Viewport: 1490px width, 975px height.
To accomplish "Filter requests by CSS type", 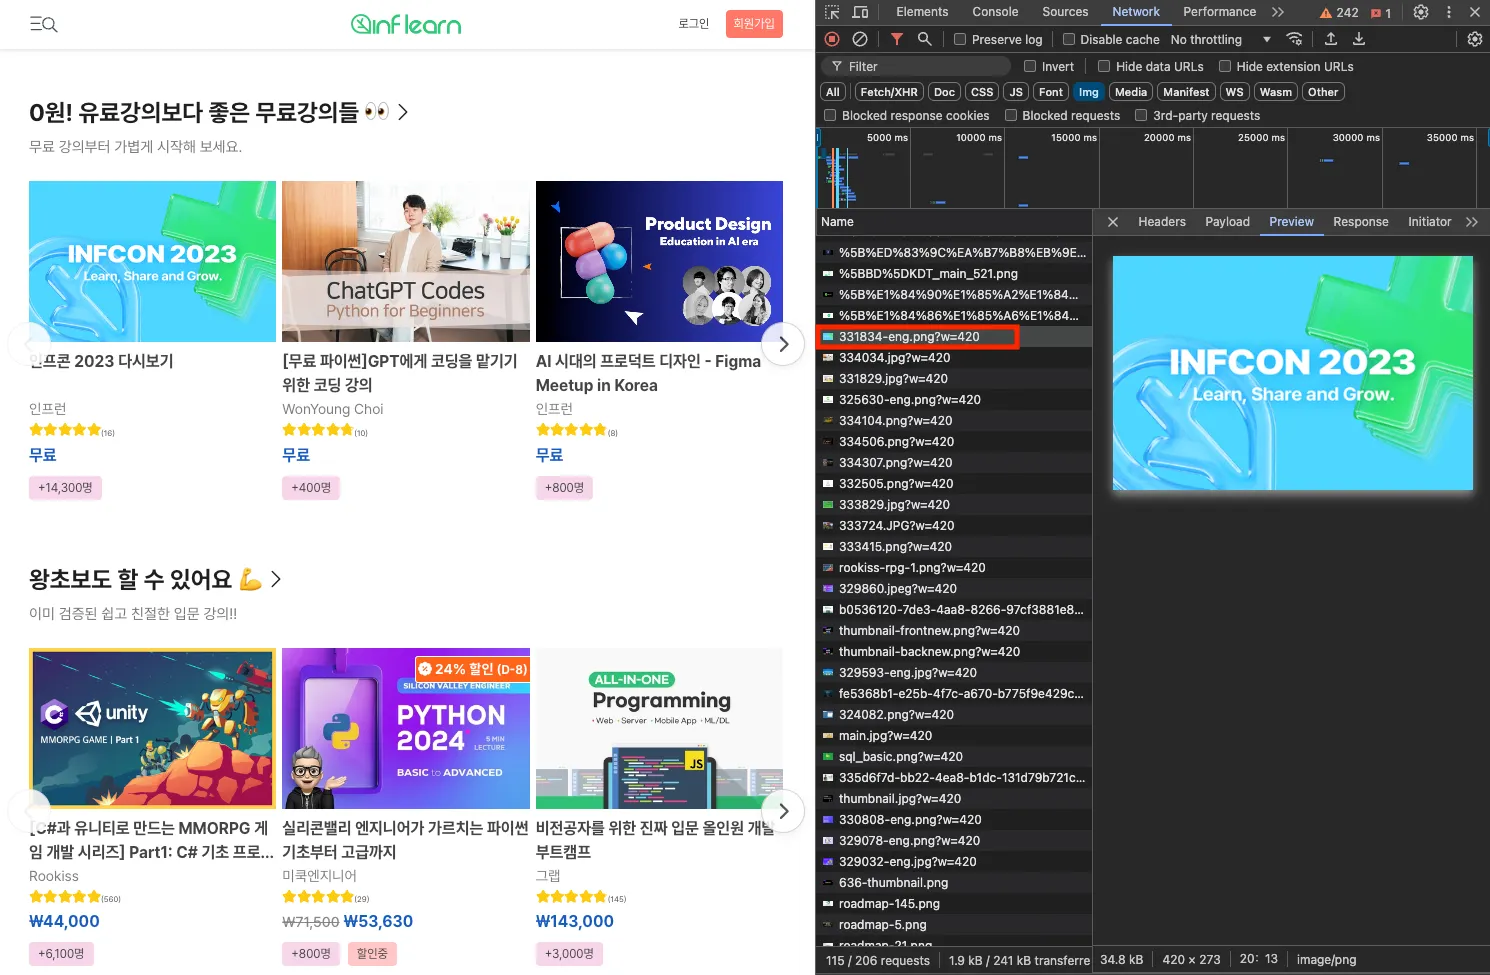I will point(982,92).
